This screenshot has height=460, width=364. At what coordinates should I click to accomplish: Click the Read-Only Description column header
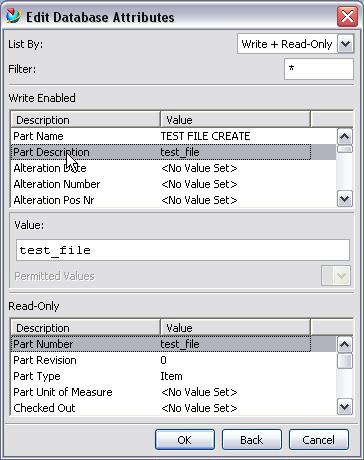(x=86, y=328)
